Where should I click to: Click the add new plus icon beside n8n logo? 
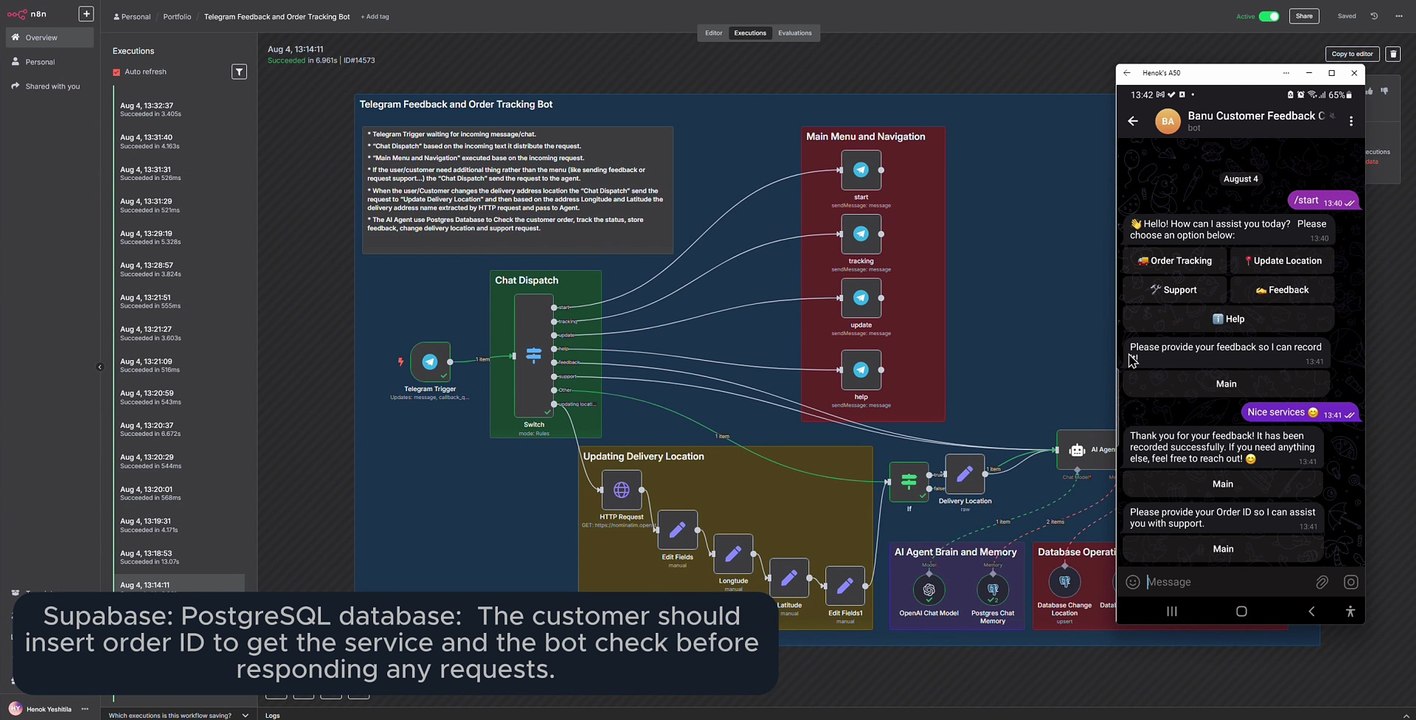tap(86, 14)
